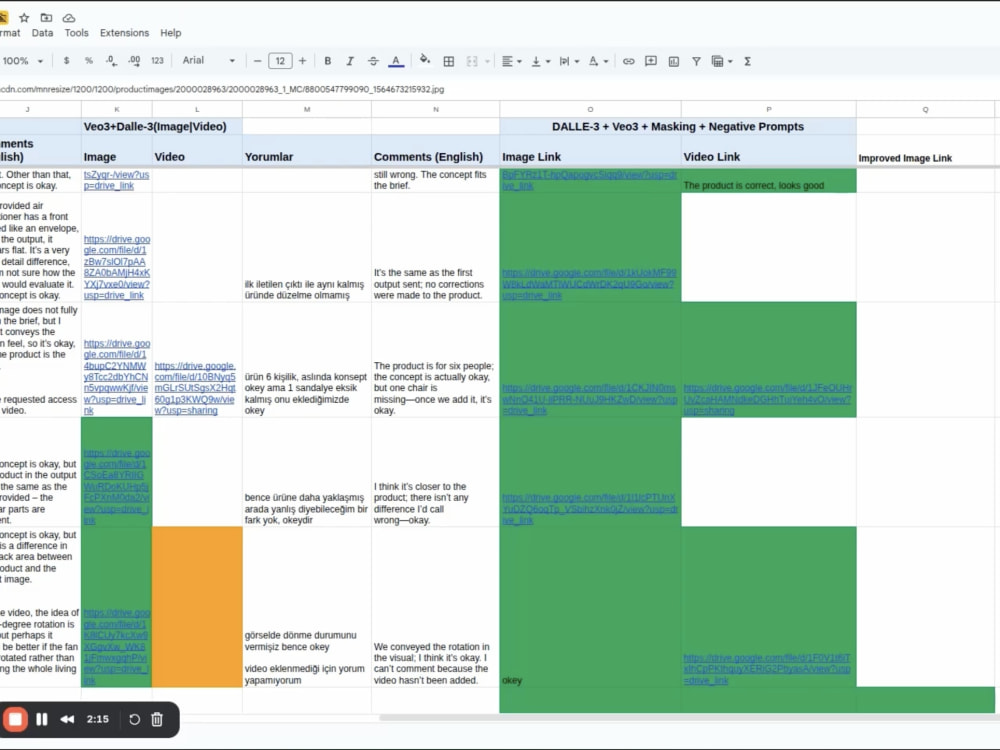This screenshot has width=1000, height=750.
Task: Click the horizontal scrollbar
Action: [689, 717]
